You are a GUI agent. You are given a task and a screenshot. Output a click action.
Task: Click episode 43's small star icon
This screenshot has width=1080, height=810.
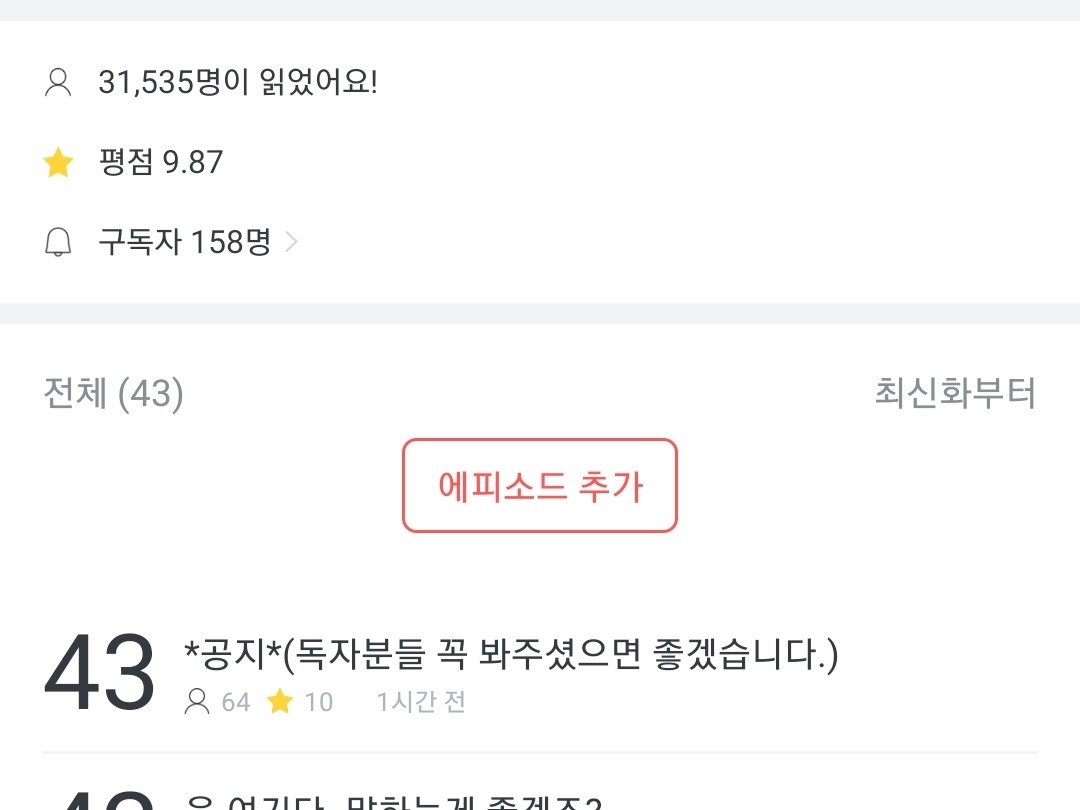click(280, 702)
